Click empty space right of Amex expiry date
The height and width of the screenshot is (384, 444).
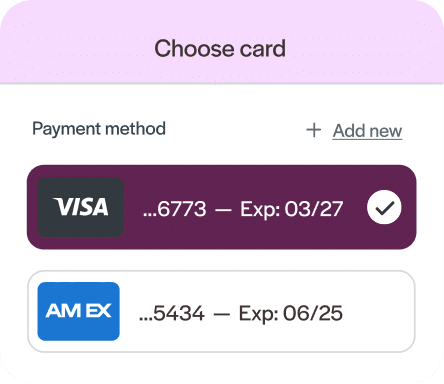[x=378, y=313]
